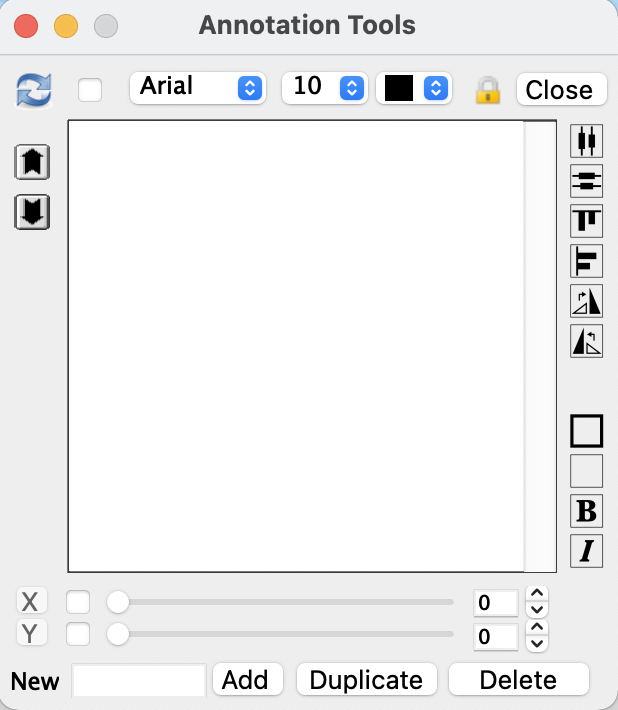Click the Duplicate button

[367, 679]
